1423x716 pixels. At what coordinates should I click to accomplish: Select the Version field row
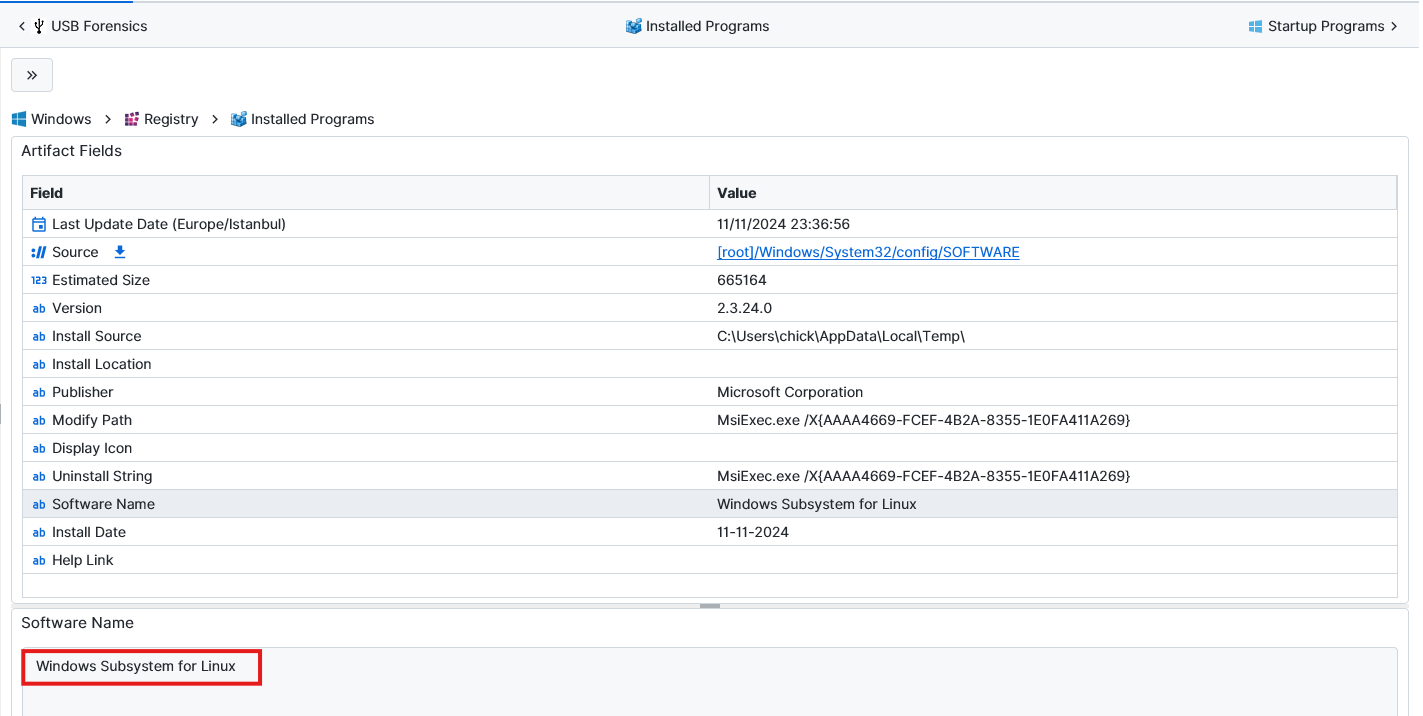click(x=366, y=308)
